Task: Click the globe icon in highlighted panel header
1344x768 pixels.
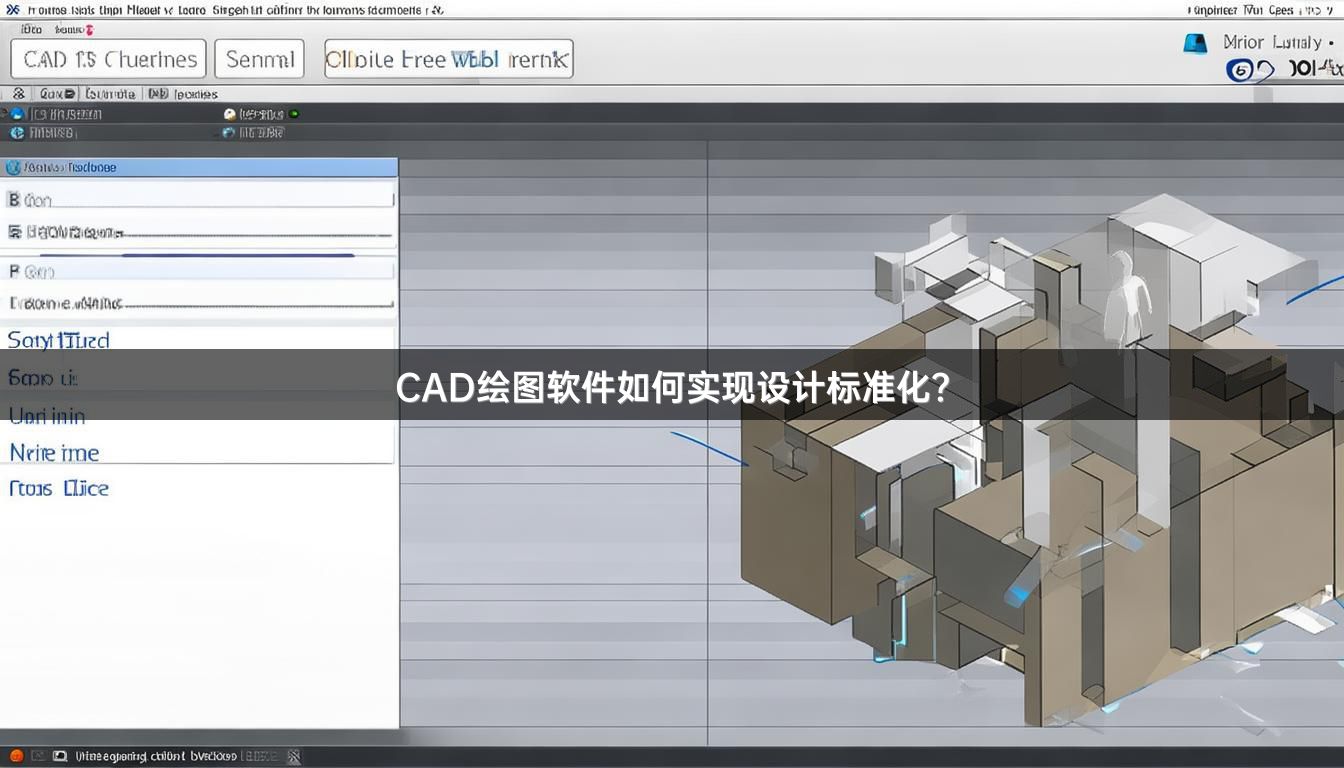Action: tap(13, 167)
